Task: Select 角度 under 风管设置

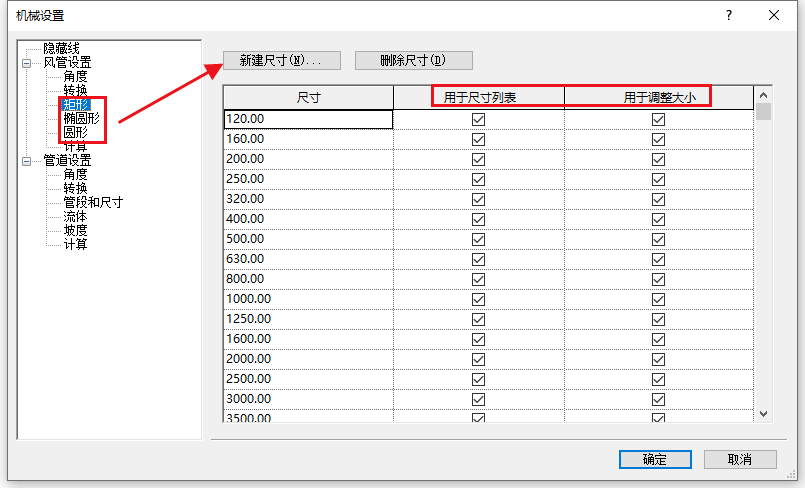Action: coord(75,76)
